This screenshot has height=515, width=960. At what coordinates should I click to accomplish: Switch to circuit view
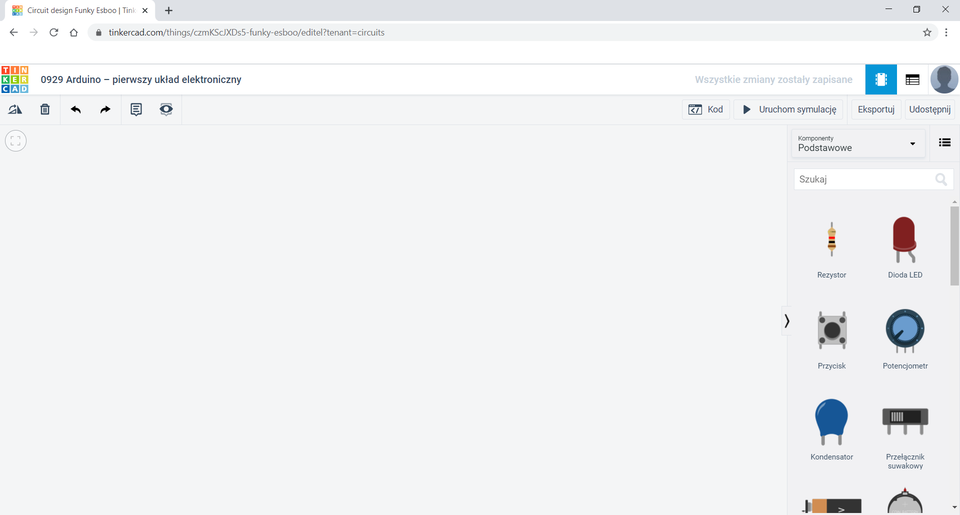pos(881,79)
